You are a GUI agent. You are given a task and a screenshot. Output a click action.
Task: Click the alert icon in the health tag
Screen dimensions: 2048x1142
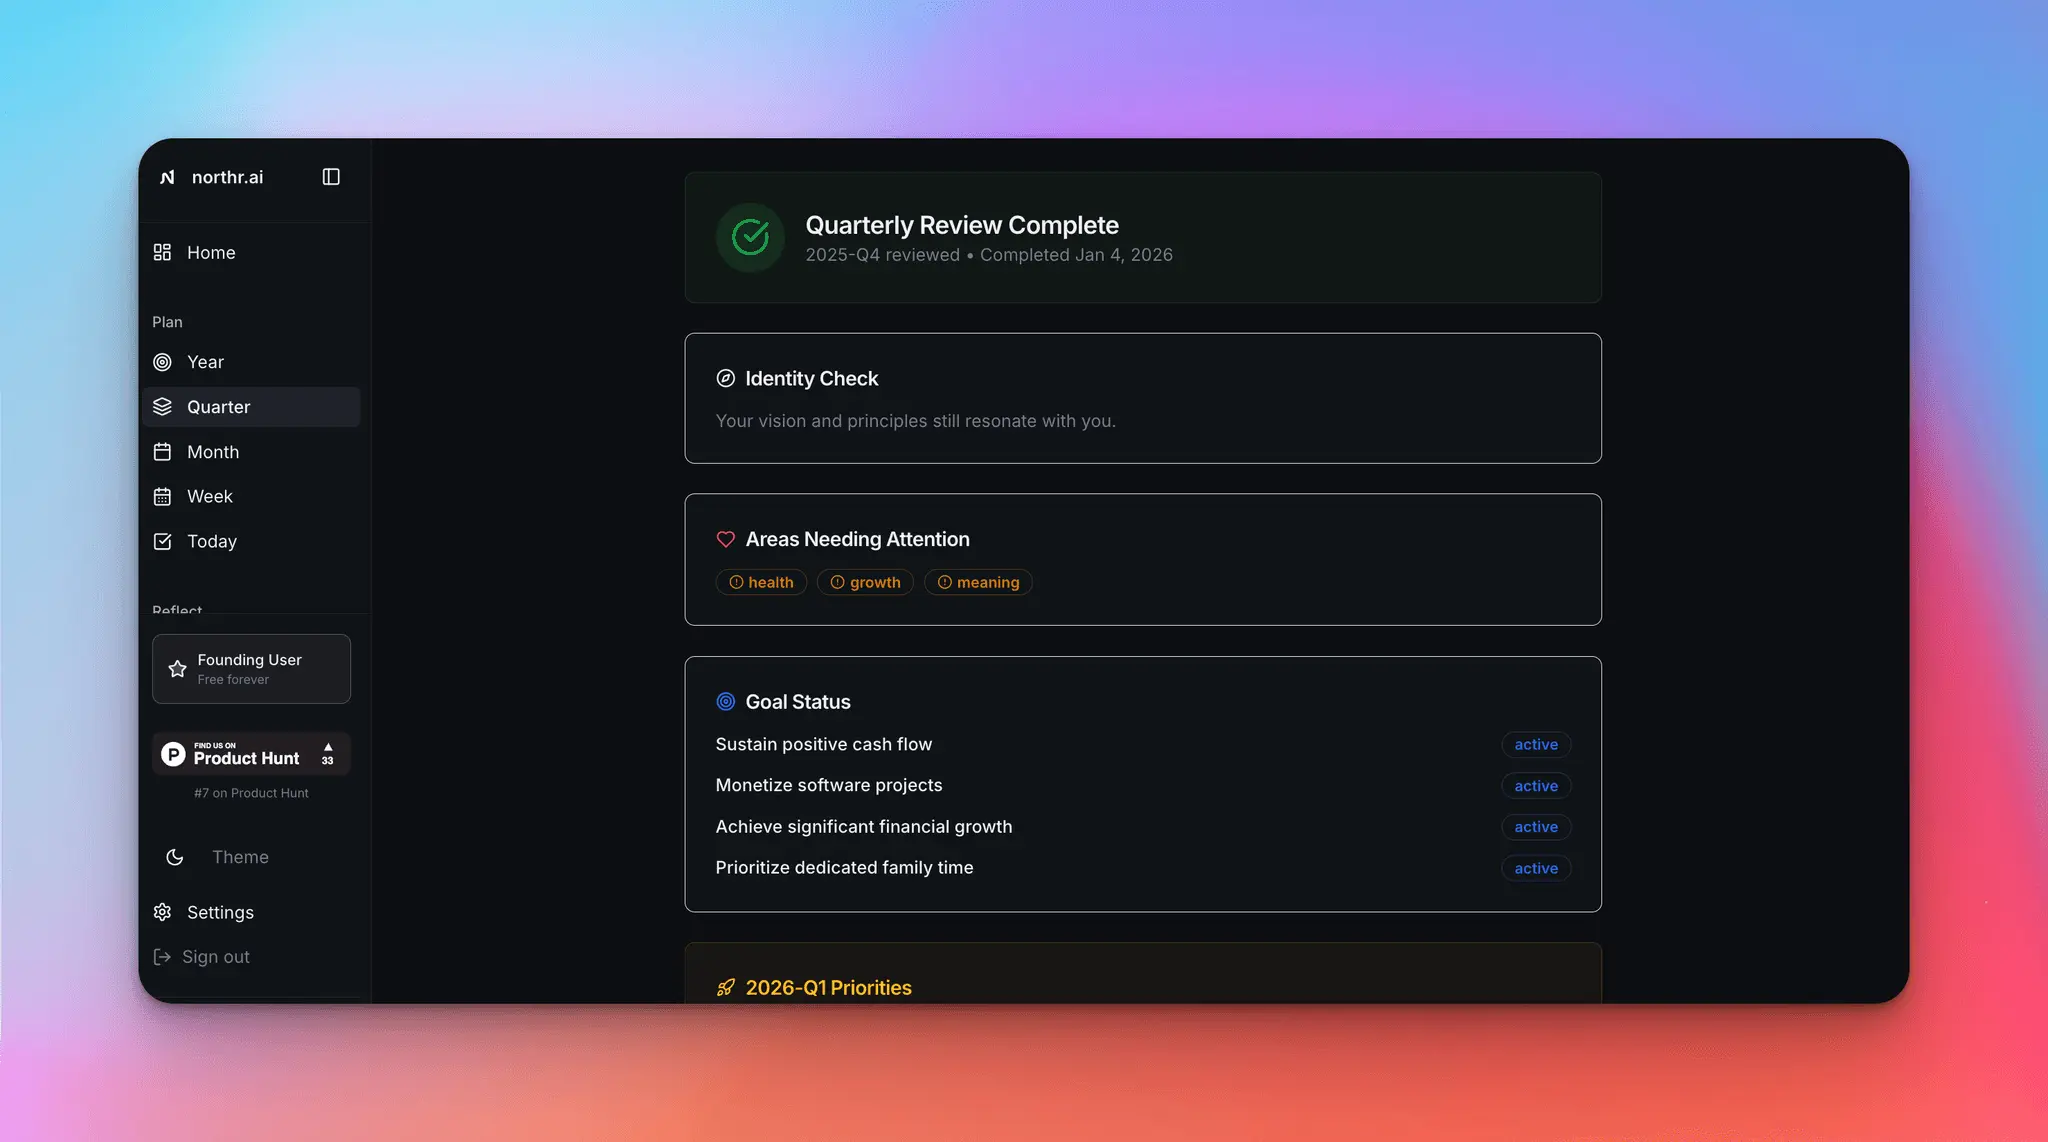tap(736, 582)
